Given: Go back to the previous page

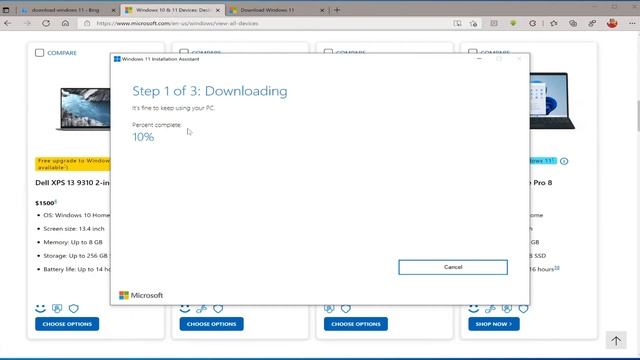Looking at the screenshot, I should (8, 23).
